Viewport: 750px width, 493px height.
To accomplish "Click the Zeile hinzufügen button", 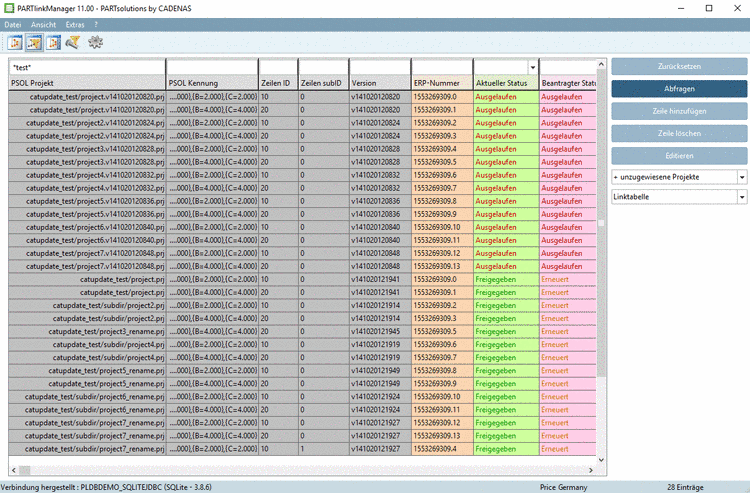I will click(x=678, y=110).
